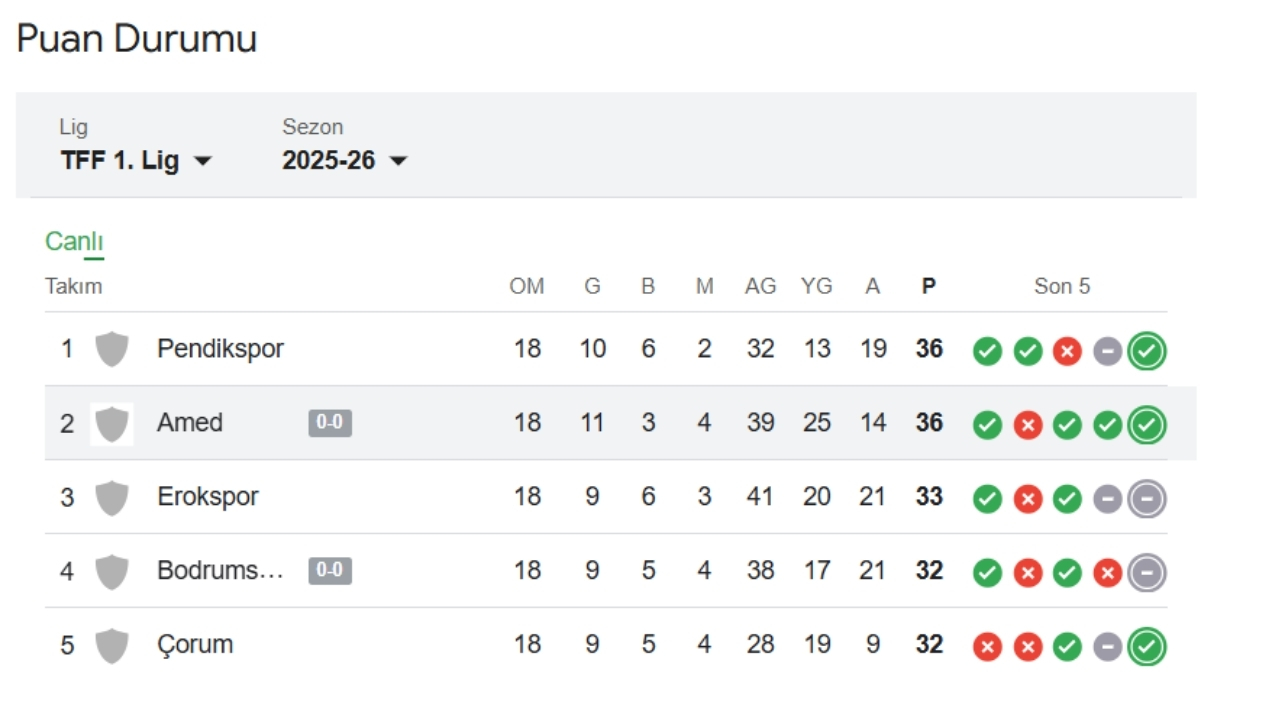Switch to the Canlı tab

[x=74, y=242]
